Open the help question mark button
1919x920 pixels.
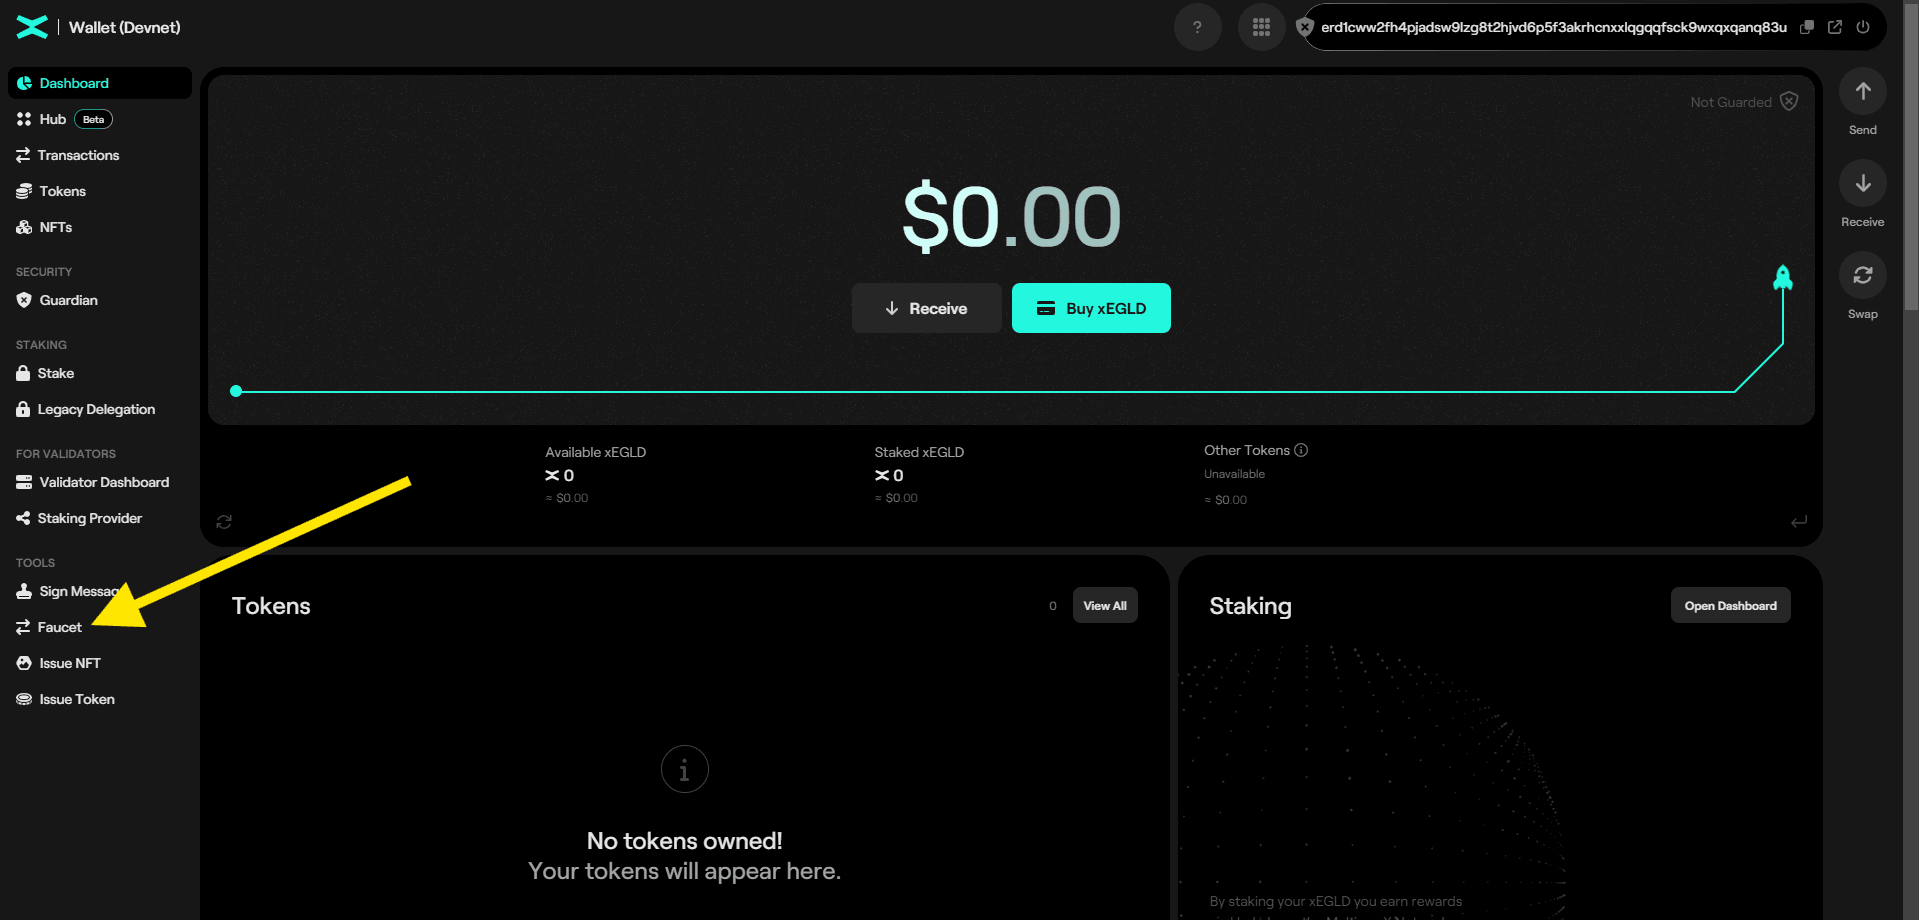(1197, 27)
